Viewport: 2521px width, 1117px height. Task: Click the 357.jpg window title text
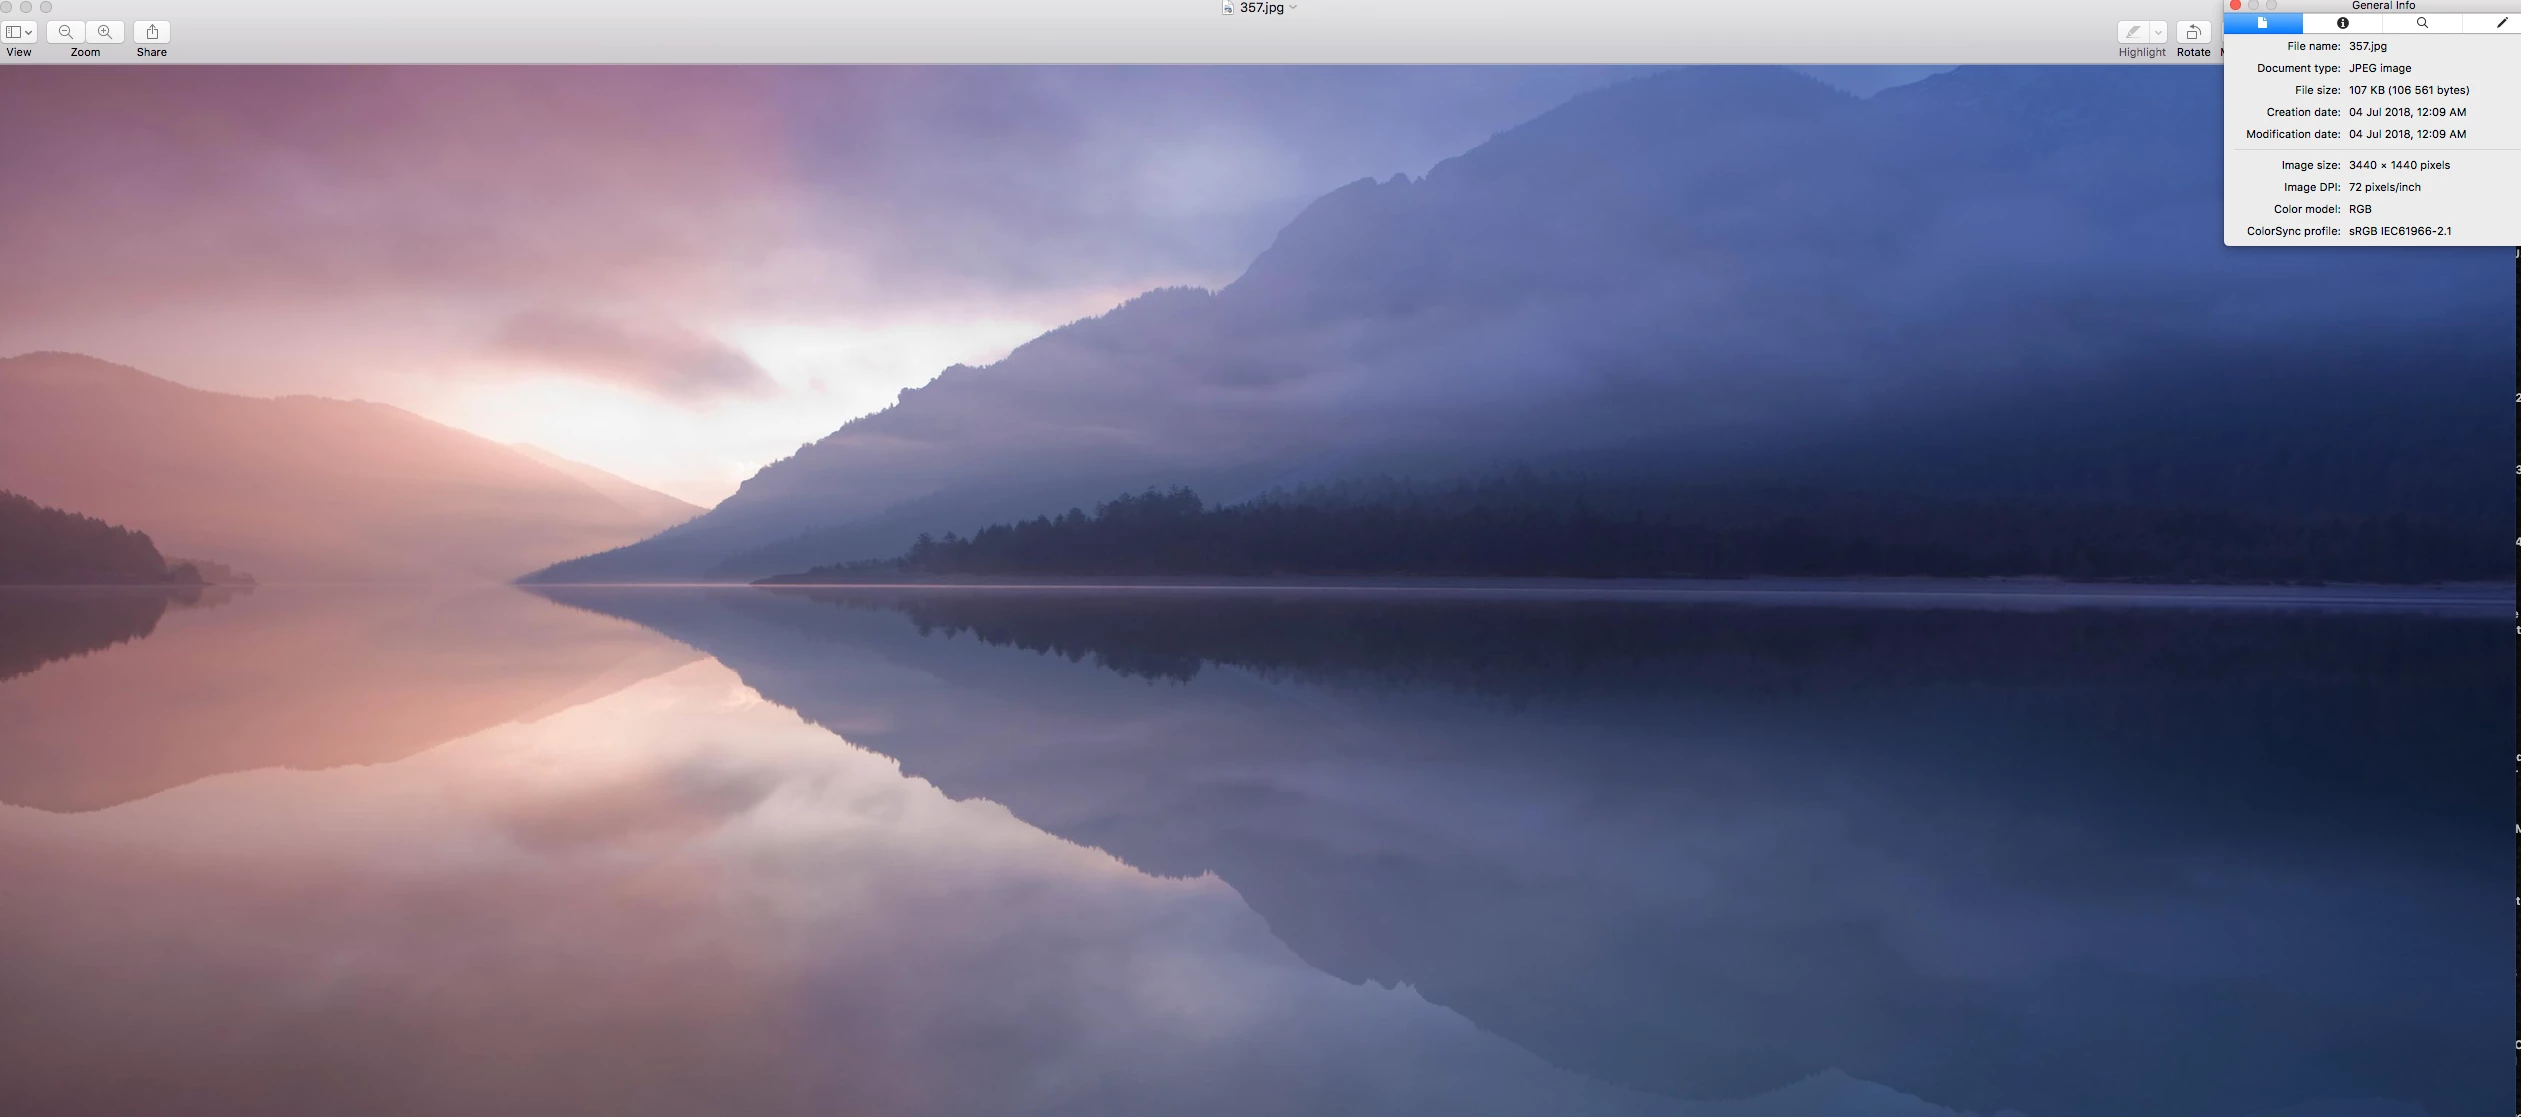1261,8
